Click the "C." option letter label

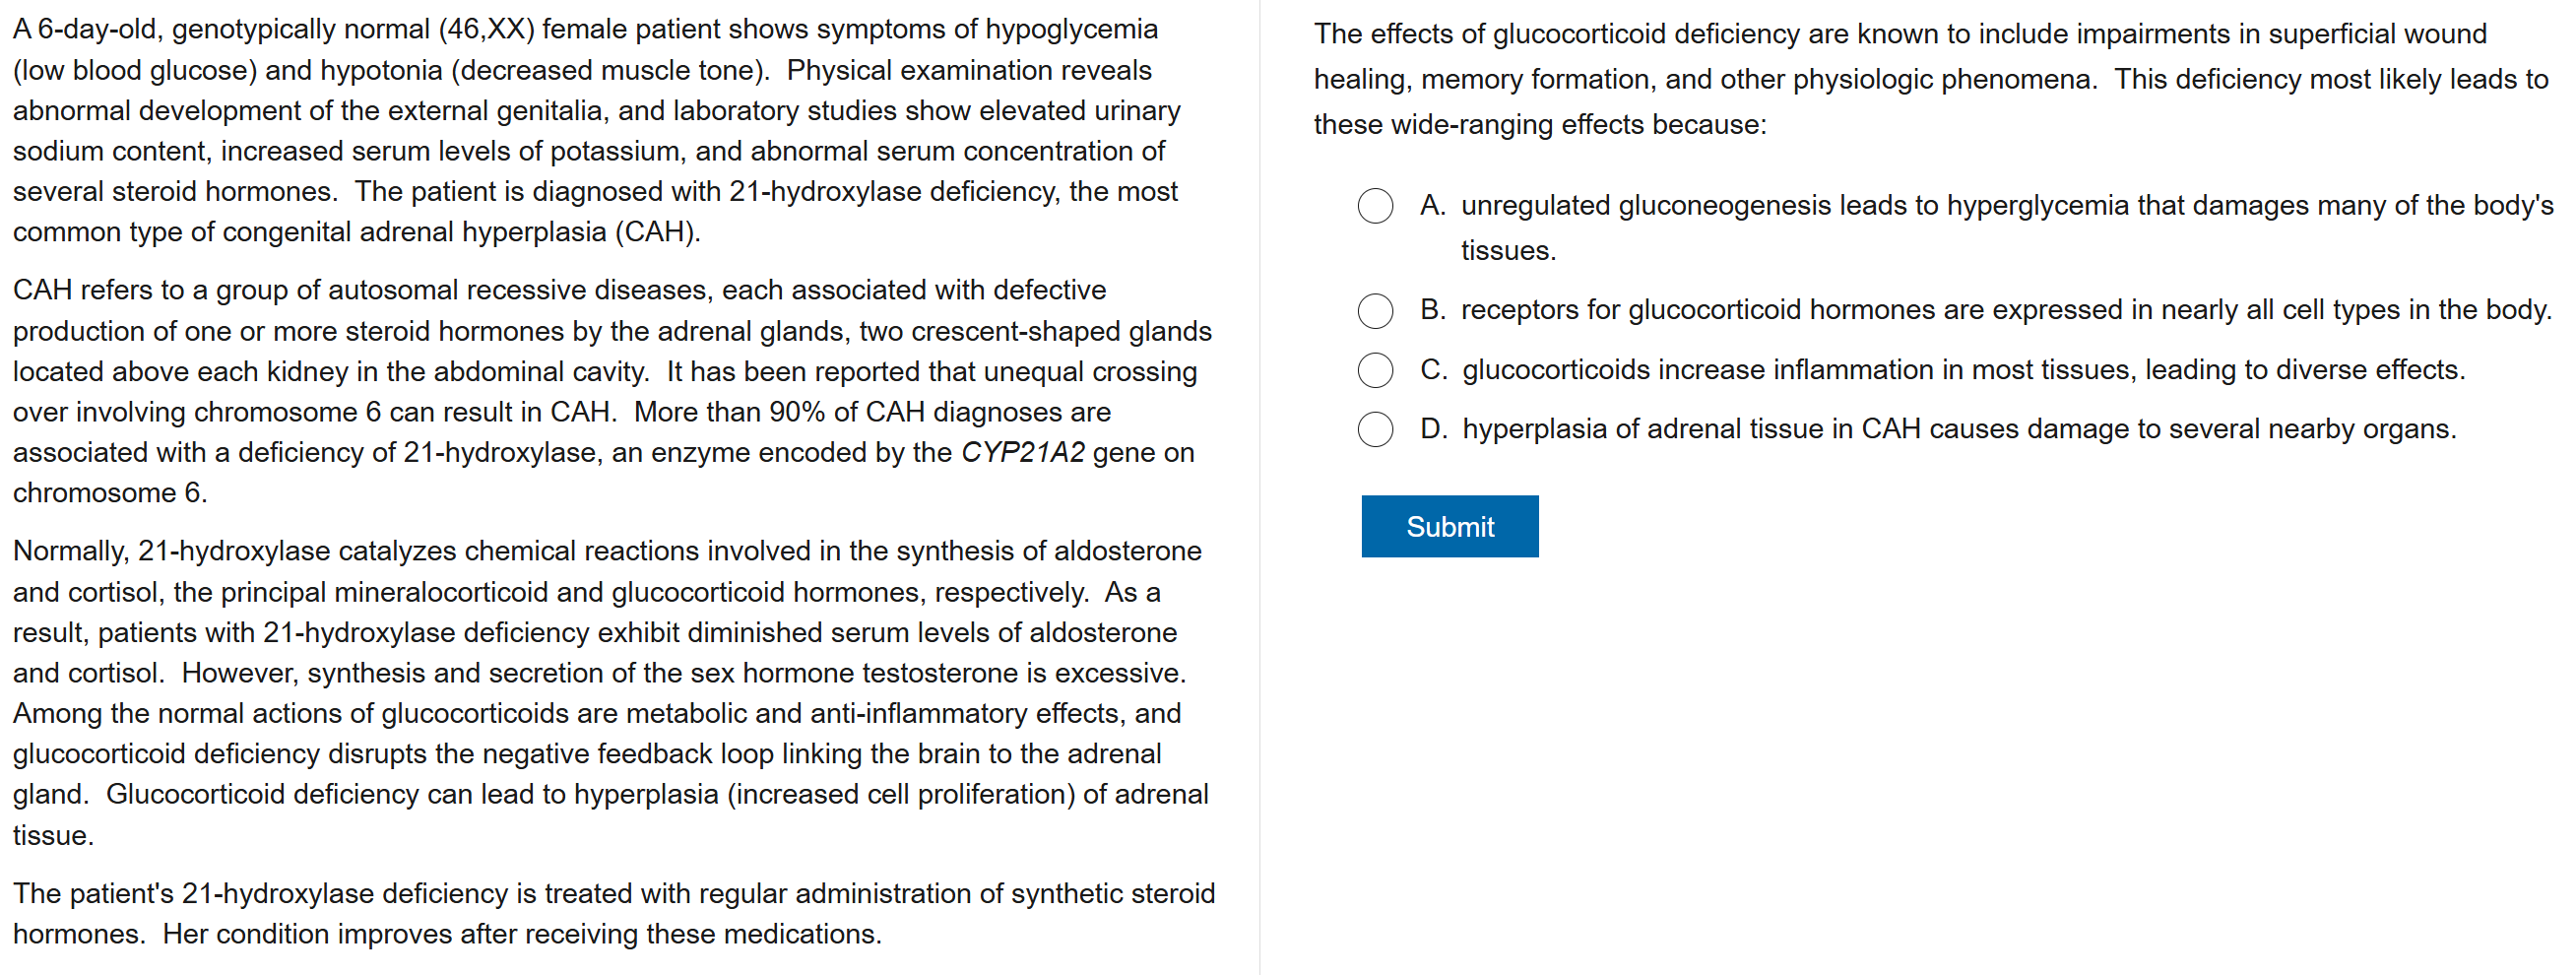pyautogui.click(x=1432, y=370)
